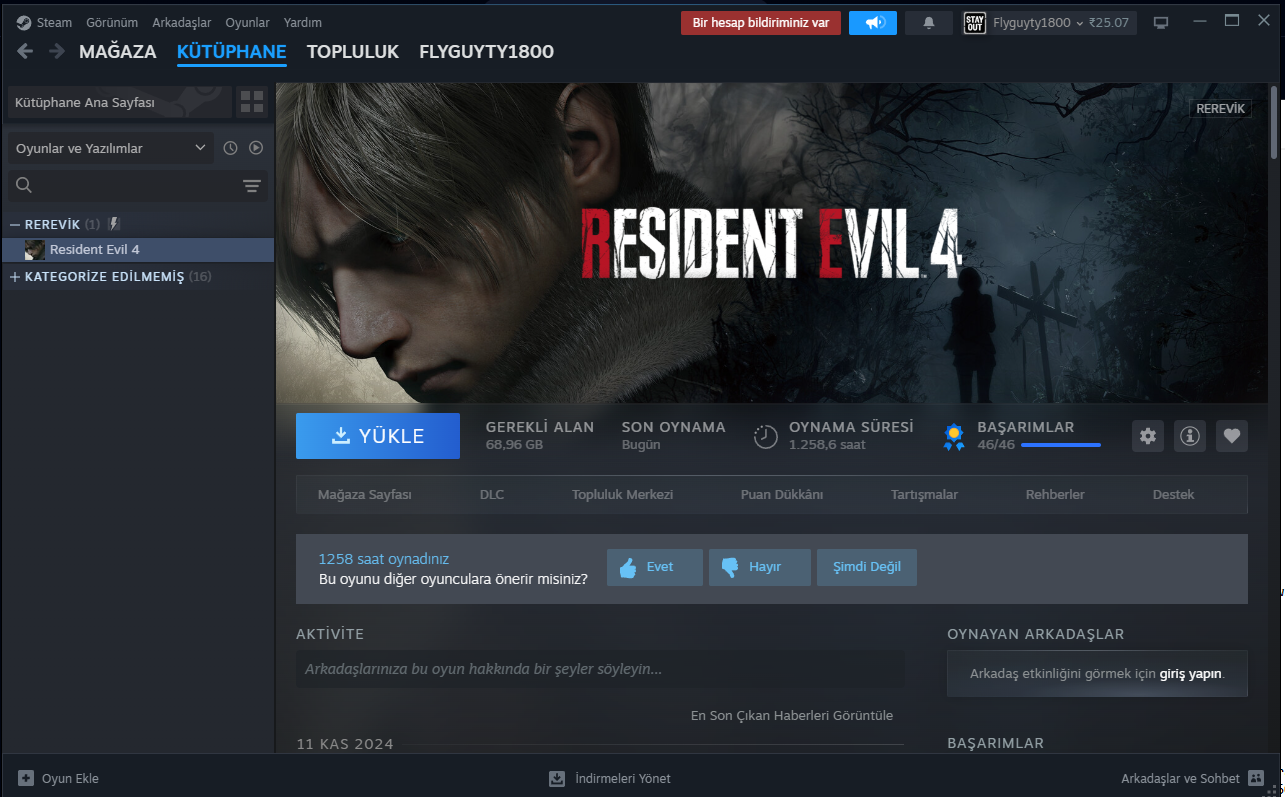Open the Yardım menu
Viewport: 1285px width, 797px height.
303,22
